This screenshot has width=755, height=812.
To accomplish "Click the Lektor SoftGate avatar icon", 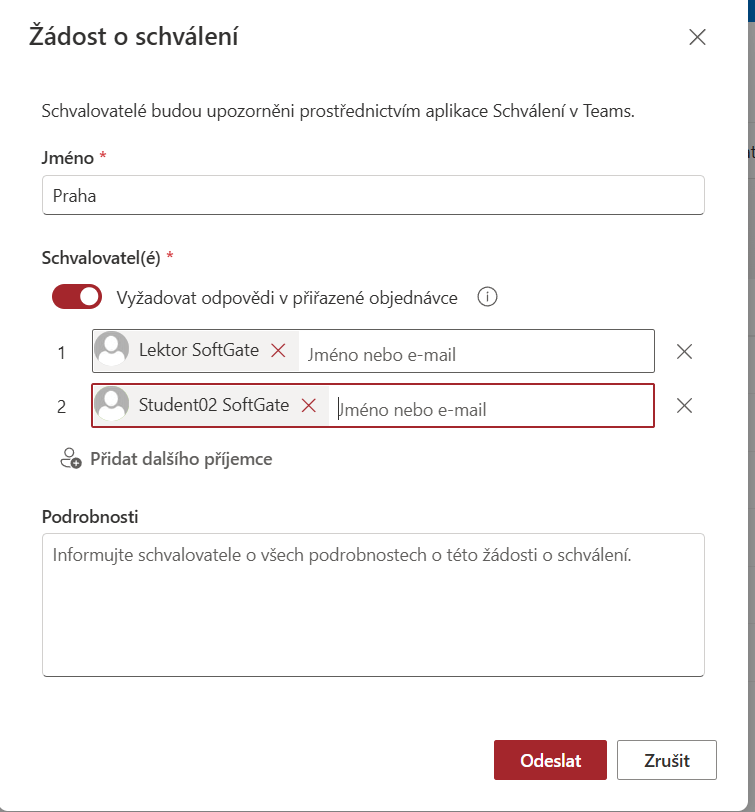I will (112, 351).
